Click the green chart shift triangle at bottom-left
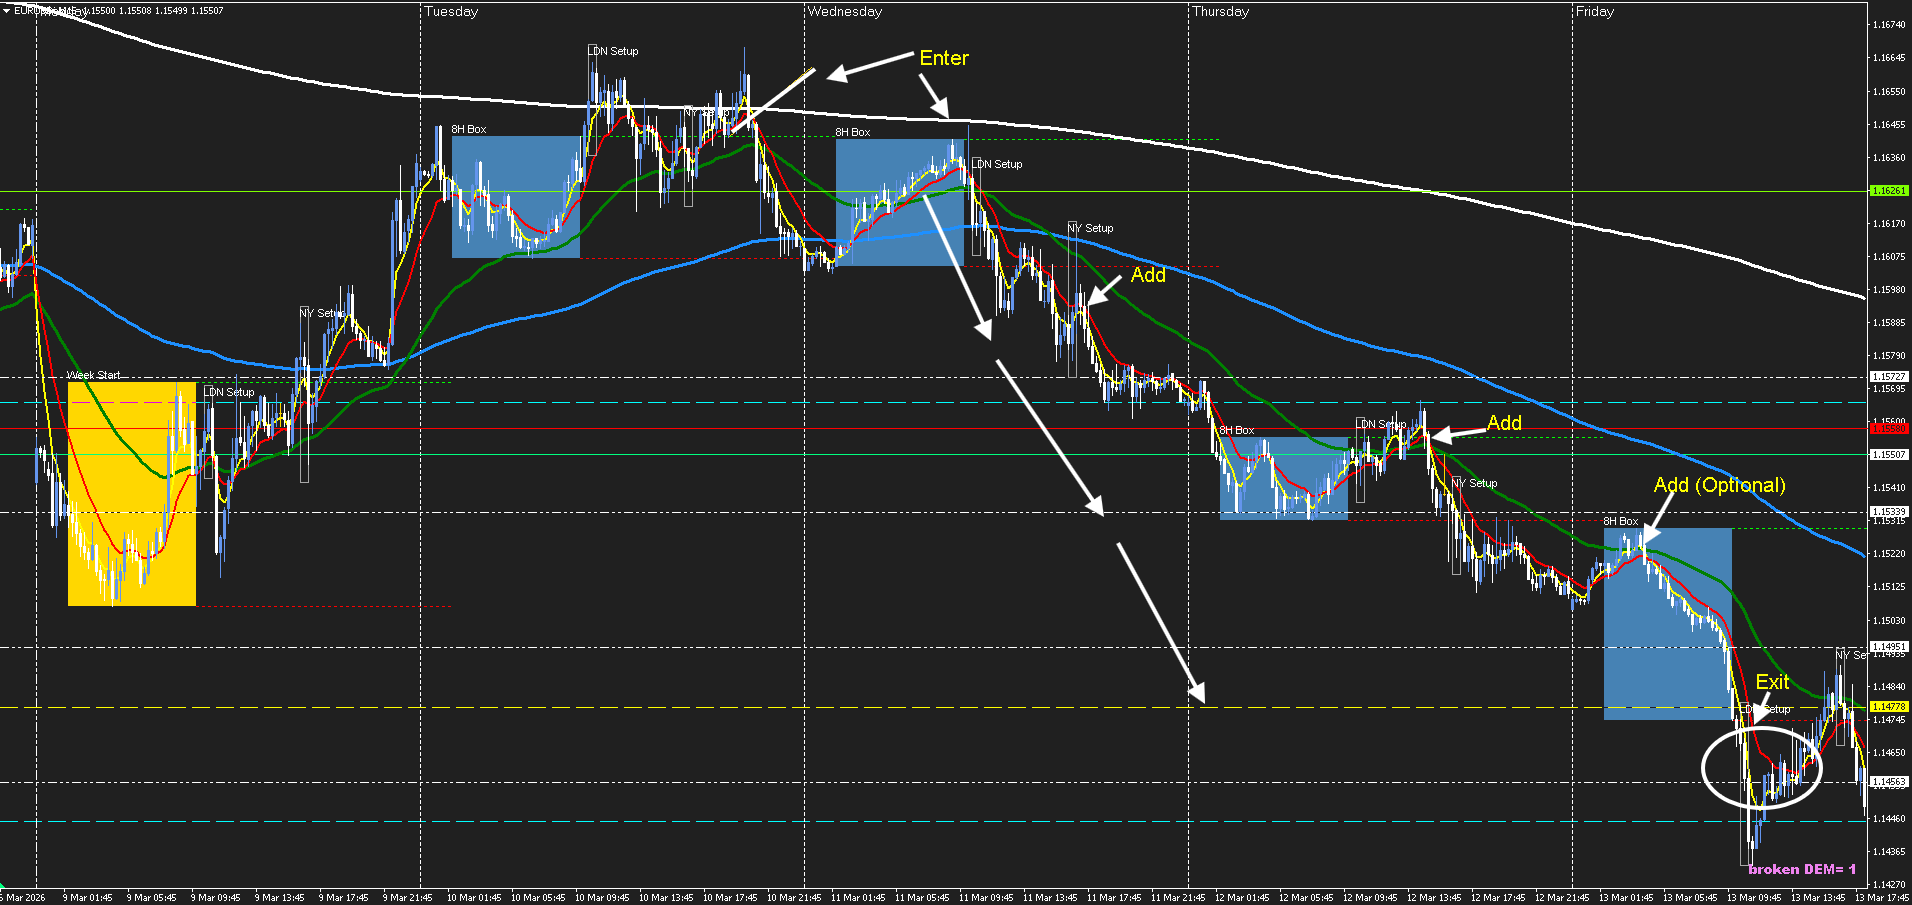The image size is (1912, 905). (4, 887)
